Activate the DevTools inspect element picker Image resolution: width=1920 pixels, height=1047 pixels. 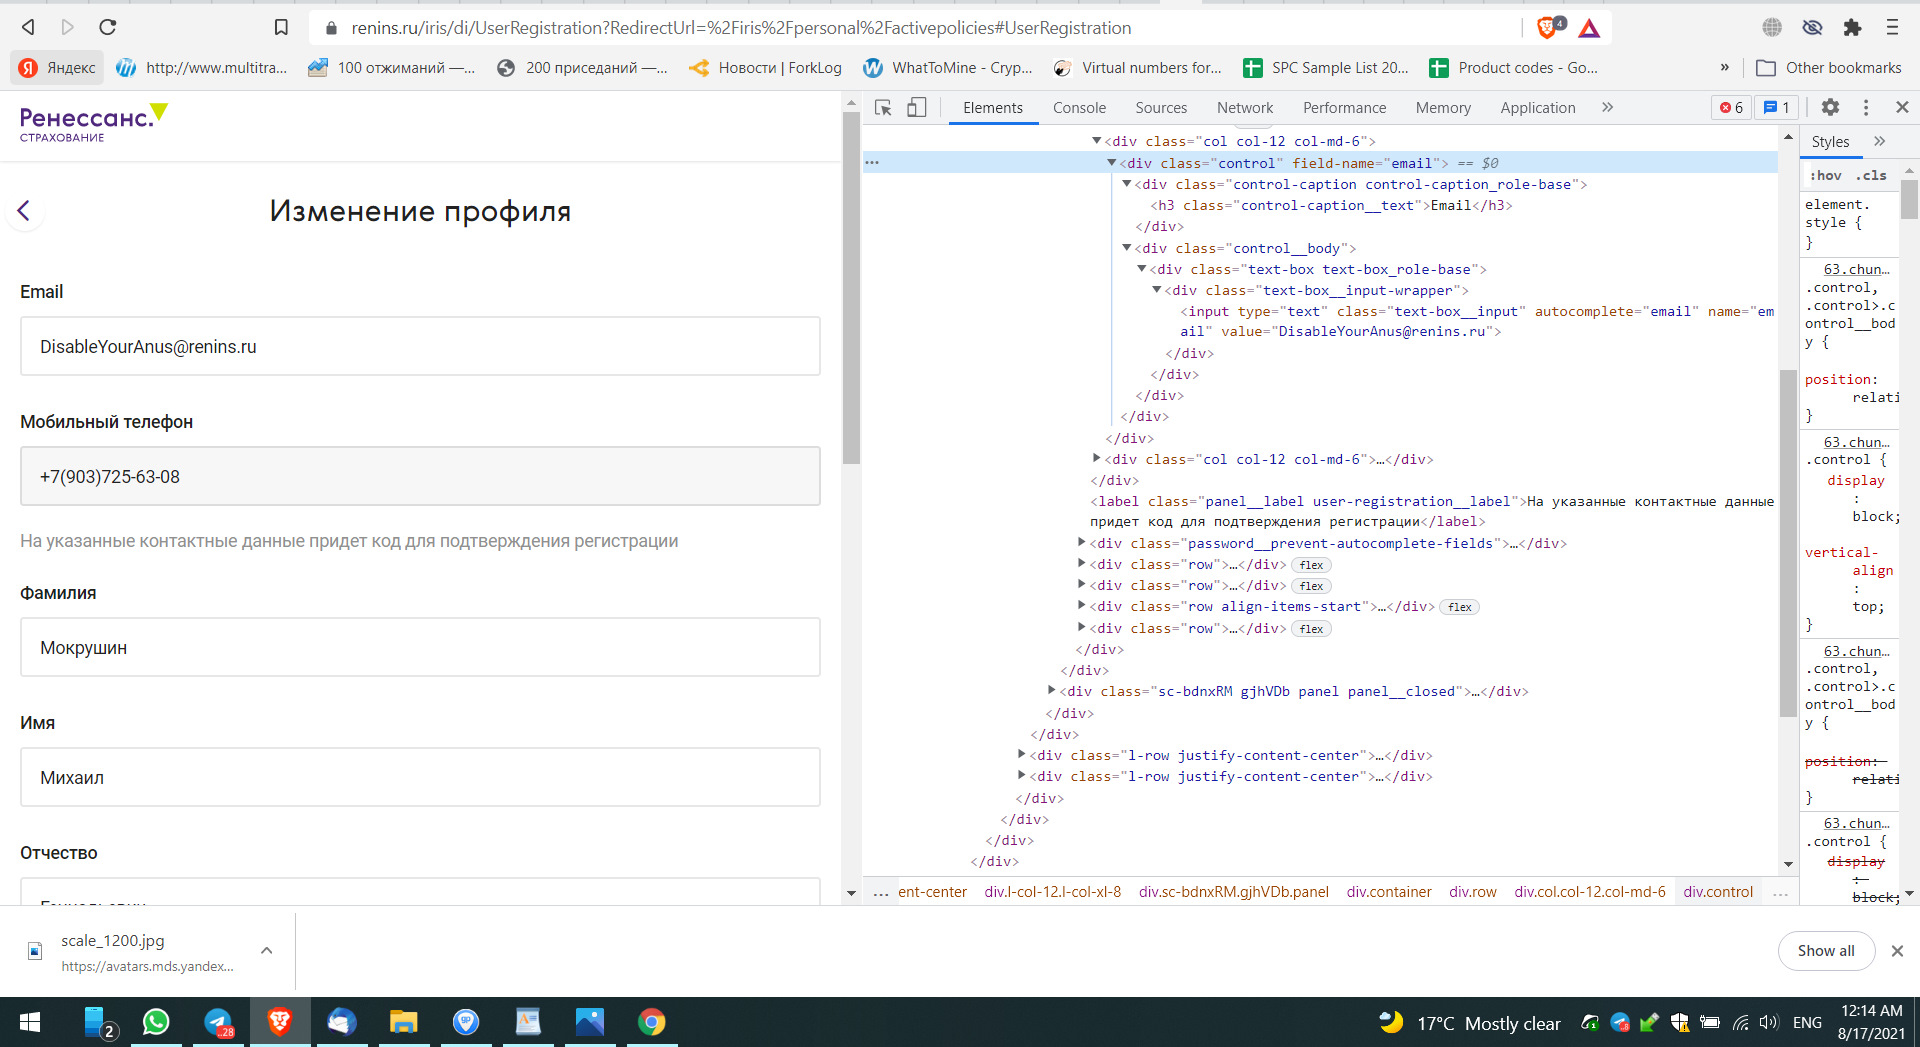(883, 108)
